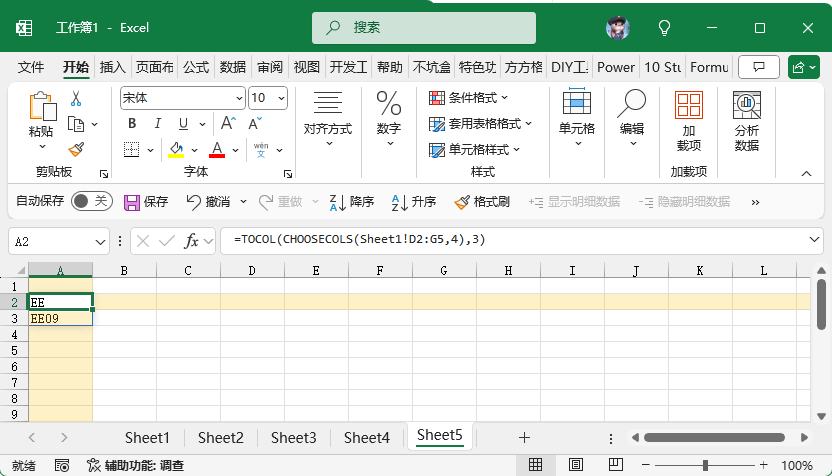Click the zoom slider handle

(705, 465)
